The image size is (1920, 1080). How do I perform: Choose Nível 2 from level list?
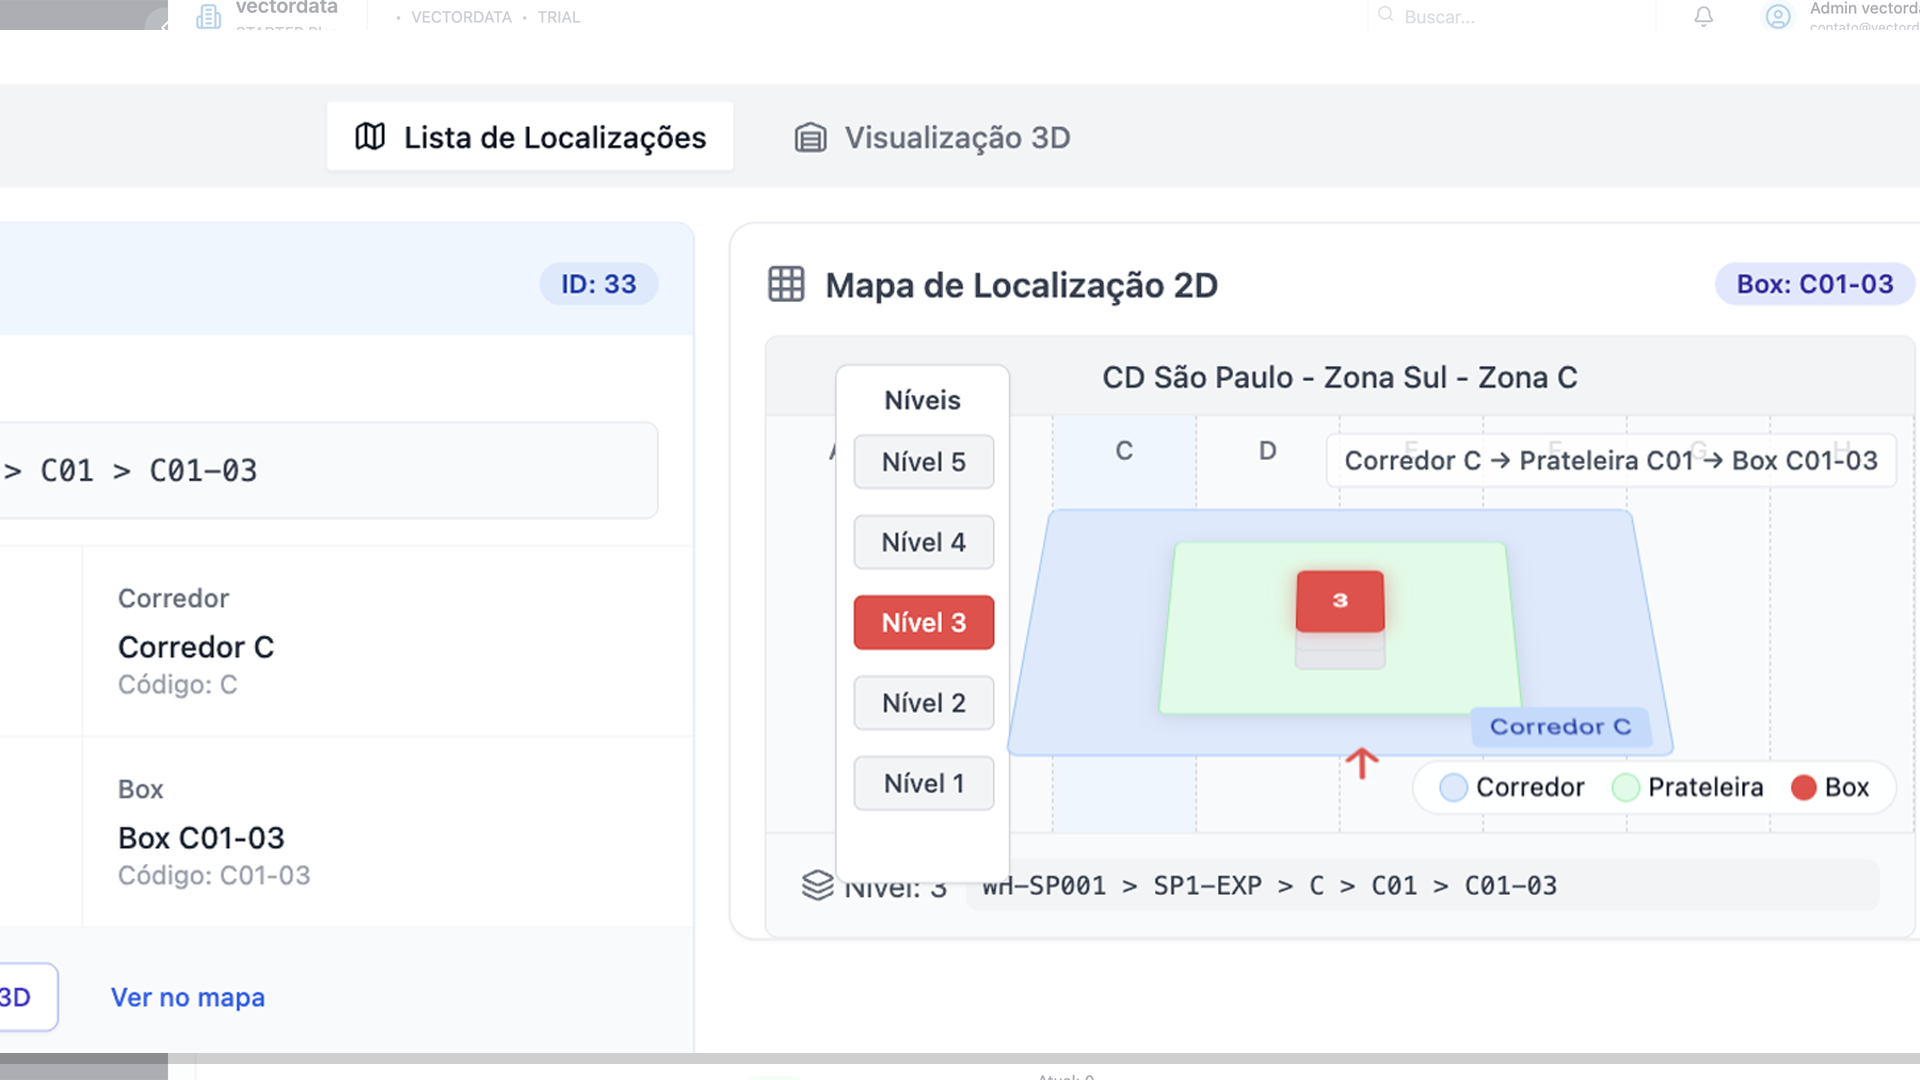click(x=923, y=703)
